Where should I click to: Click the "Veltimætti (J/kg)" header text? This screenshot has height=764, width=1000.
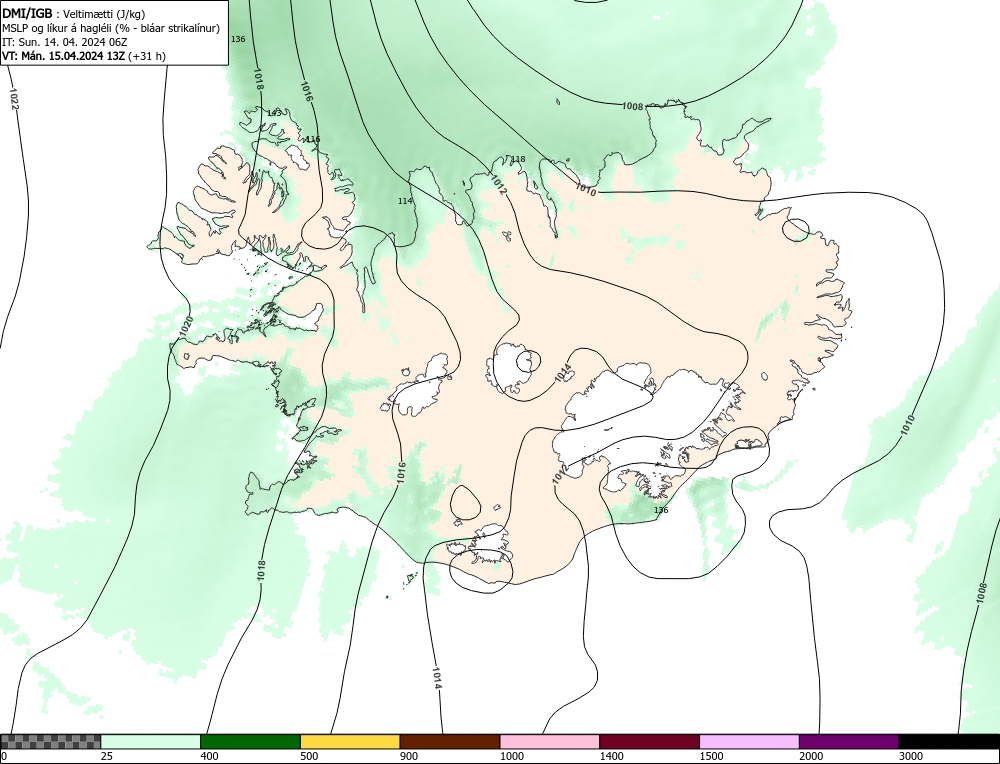pos(104,14)
